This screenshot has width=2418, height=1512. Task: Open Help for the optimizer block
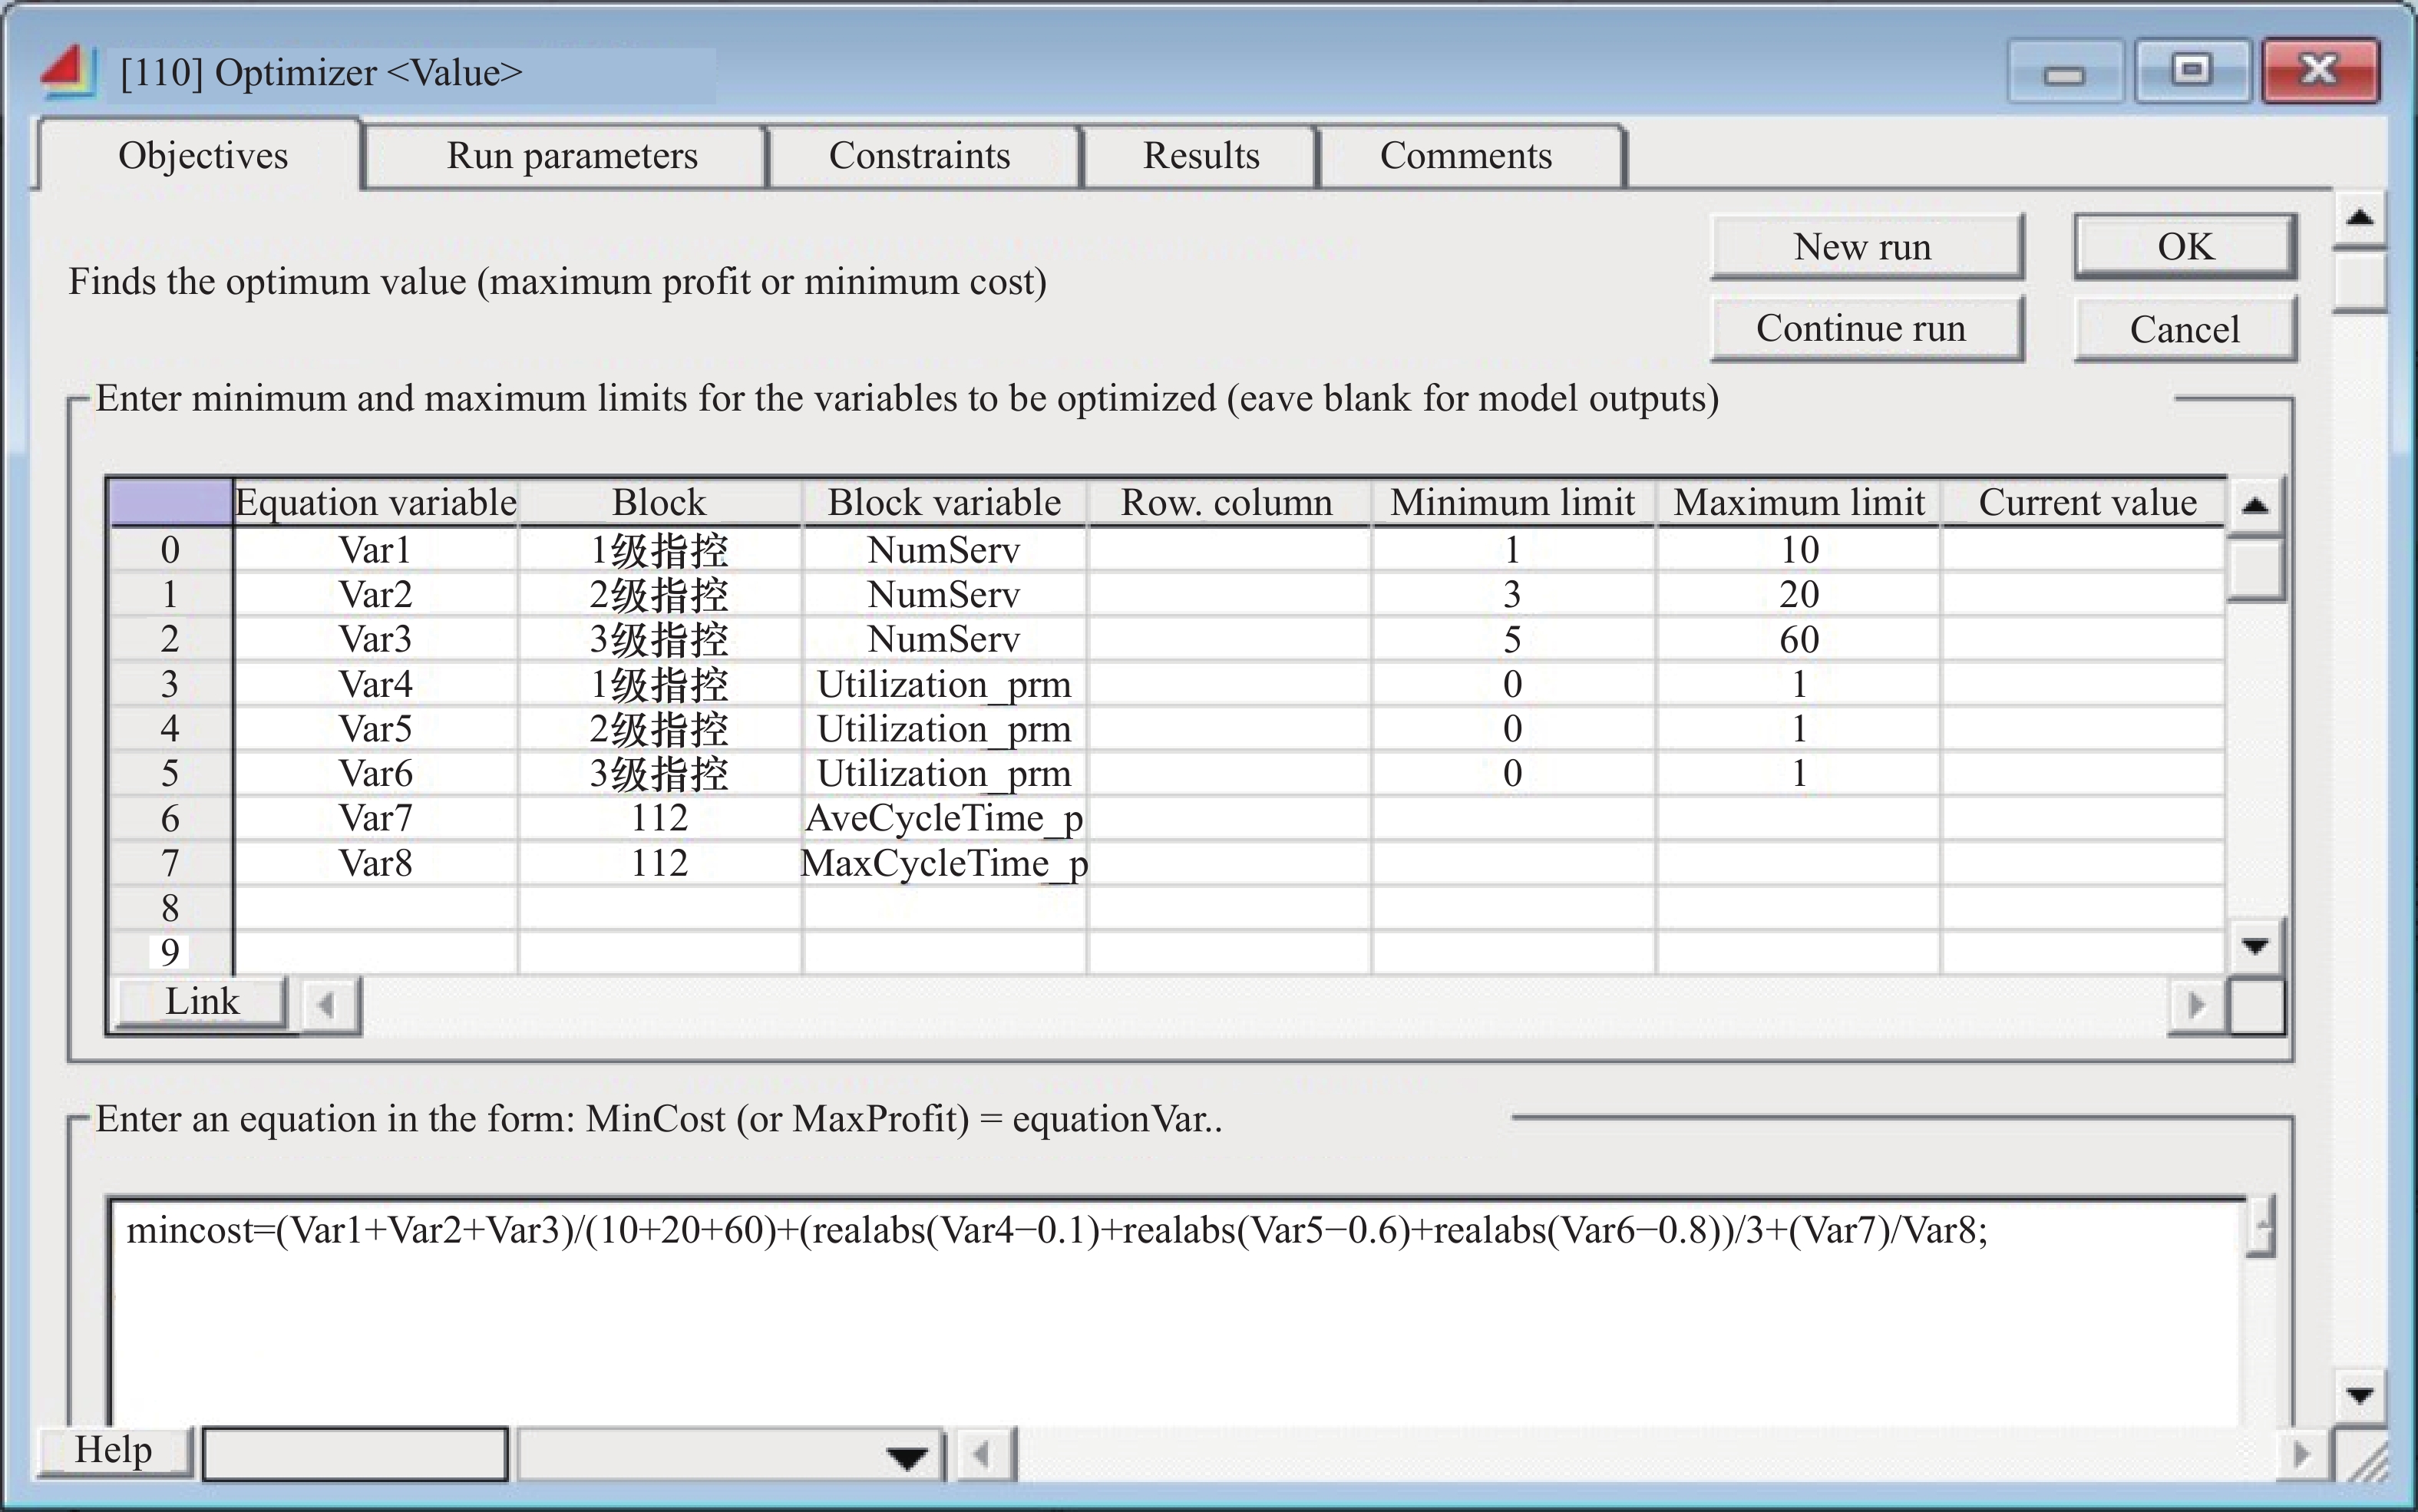[x=113, y=1450]
